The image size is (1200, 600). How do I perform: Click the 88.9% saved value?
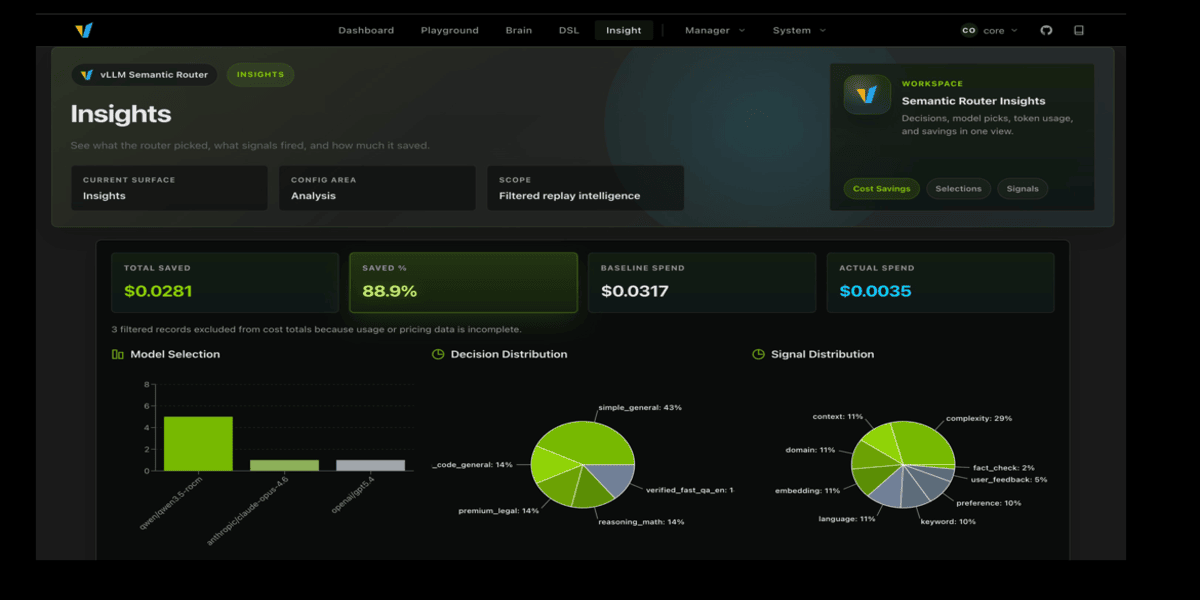click(x=390, y=291)
